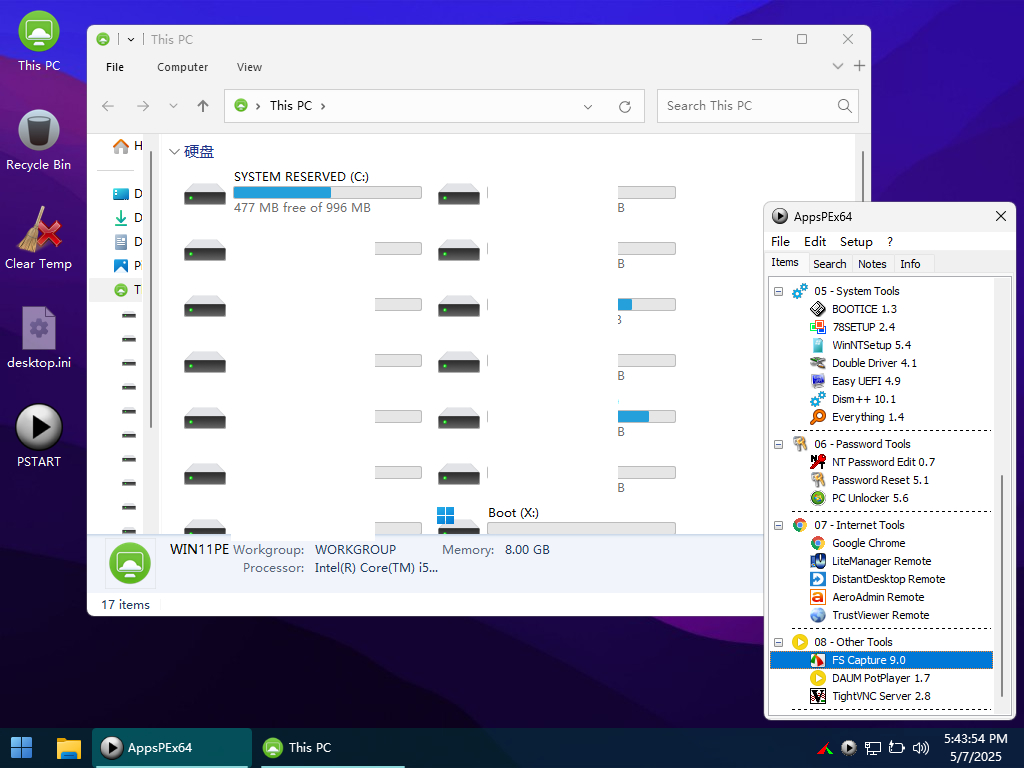Screen dimensions: 1024x768
Task: Click Home item in navigation pane
Action: tap(127, 146)
